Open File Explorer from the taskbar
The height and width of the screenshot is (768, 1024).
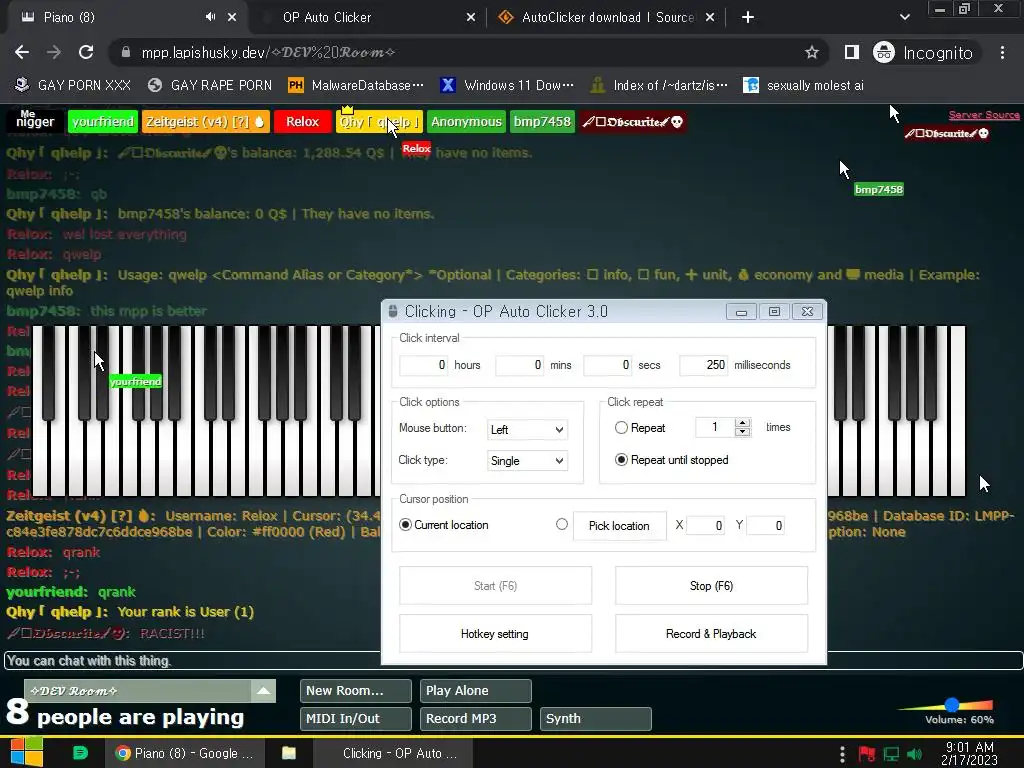289,753
